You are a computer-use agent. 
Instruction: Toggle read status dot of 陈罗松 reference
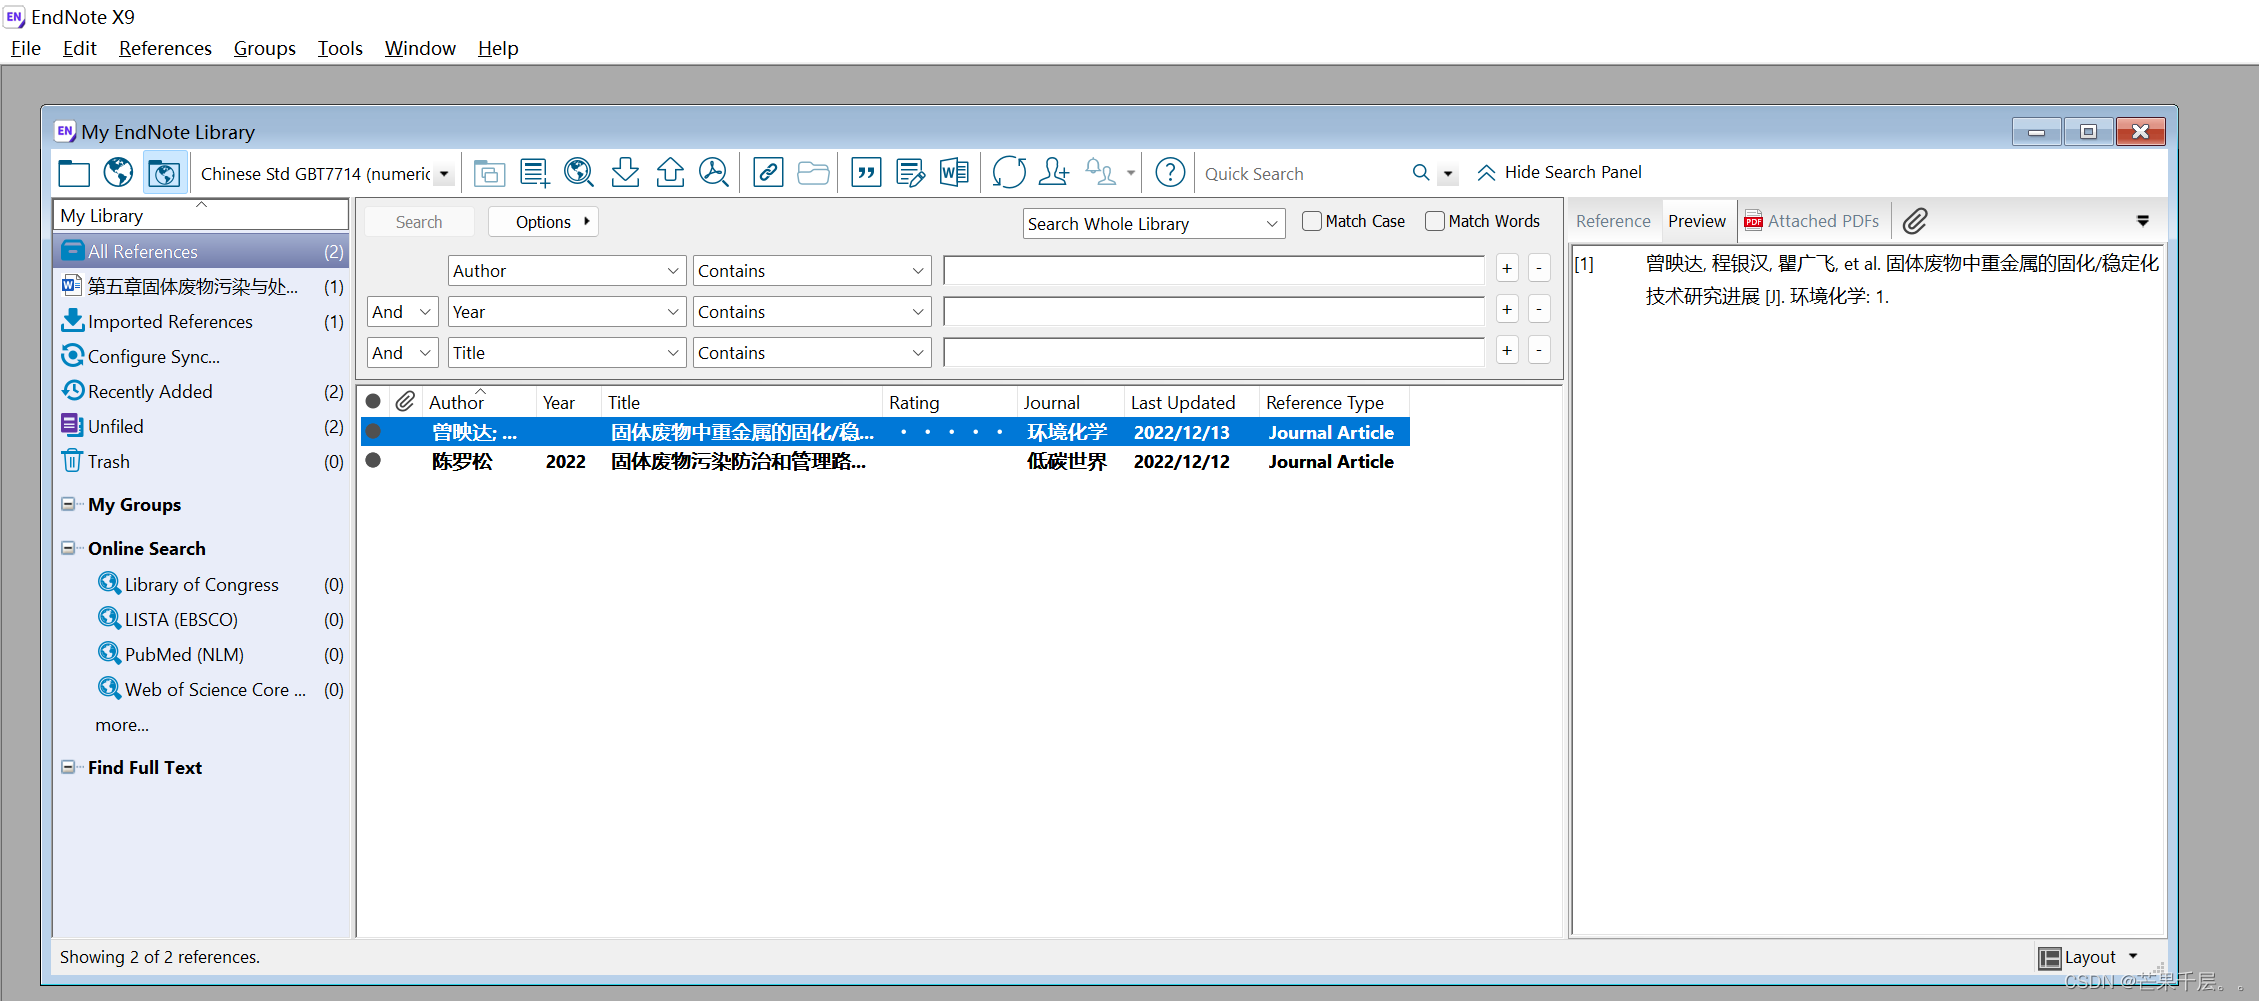click(373, 461)
